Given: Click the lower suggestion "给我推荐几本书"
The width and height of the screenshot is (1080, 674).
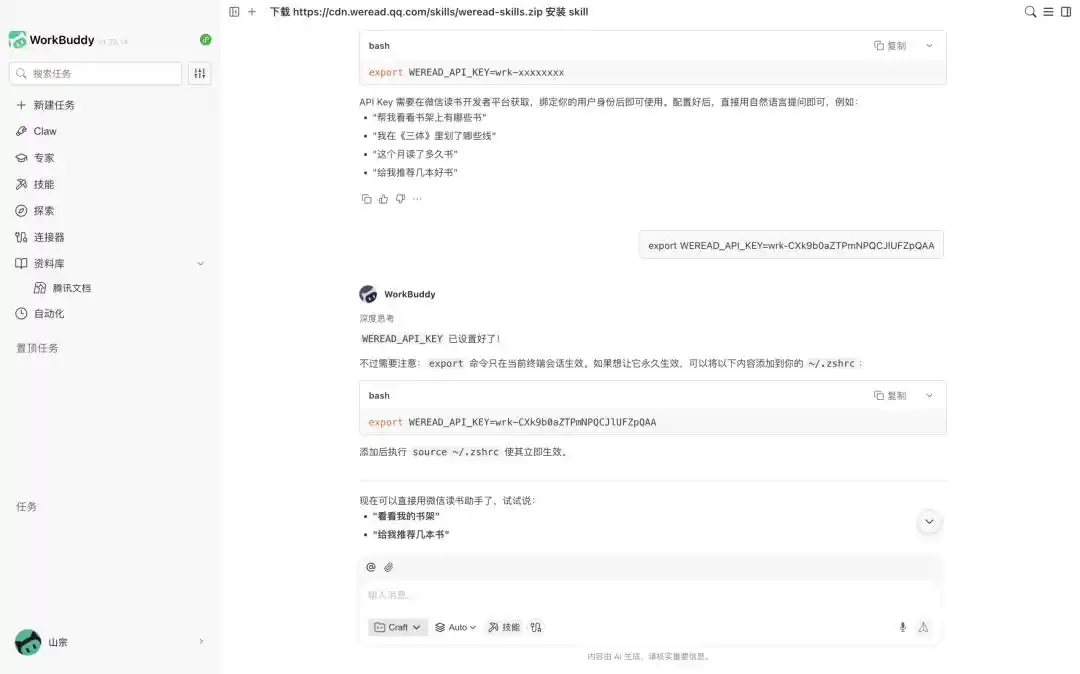Looking at the screenshot, I should click(x=411, y=535).
